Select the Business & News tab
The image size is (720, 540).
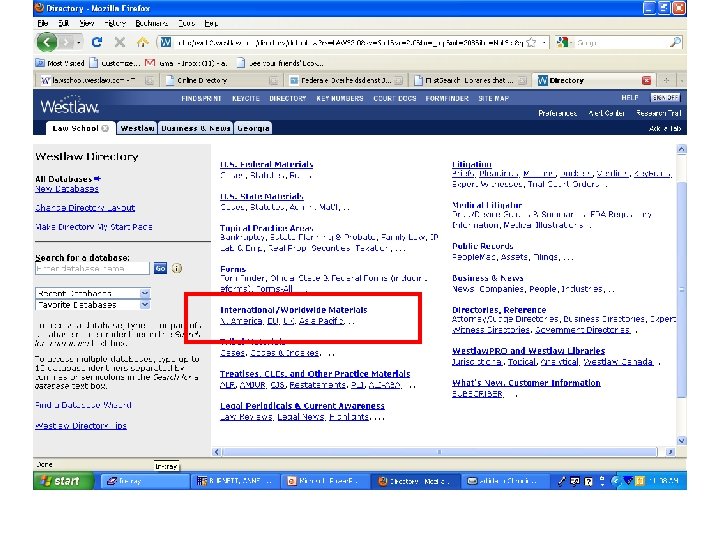[x=196, y=128]
